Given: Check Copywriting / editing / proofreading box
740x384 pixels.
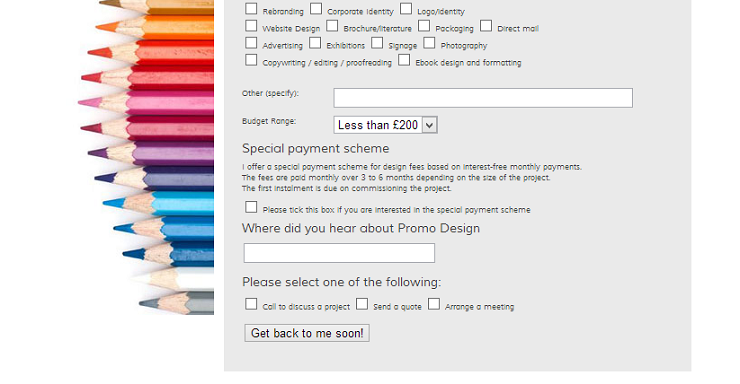Looking at the screenshot, I should coord(251,60).
